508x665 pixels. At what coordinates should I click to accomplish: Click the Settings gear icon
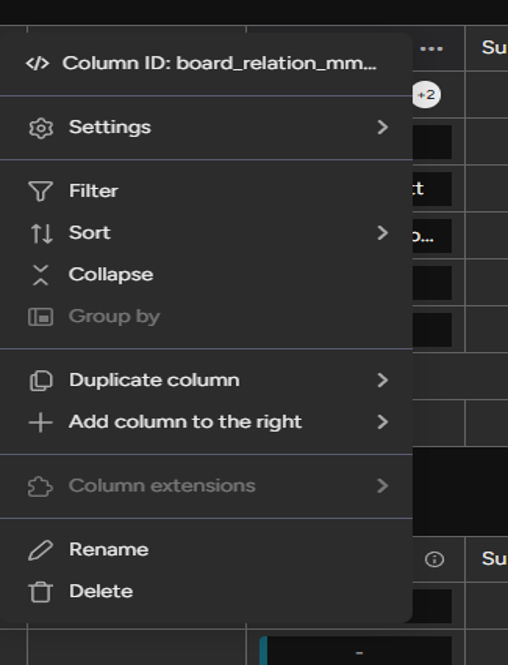[x=41, y=128]
